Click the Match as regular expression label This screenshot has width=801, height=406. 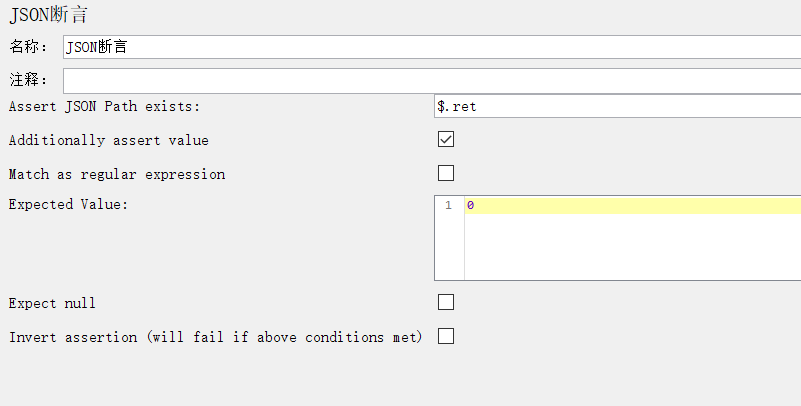point(116,174)
